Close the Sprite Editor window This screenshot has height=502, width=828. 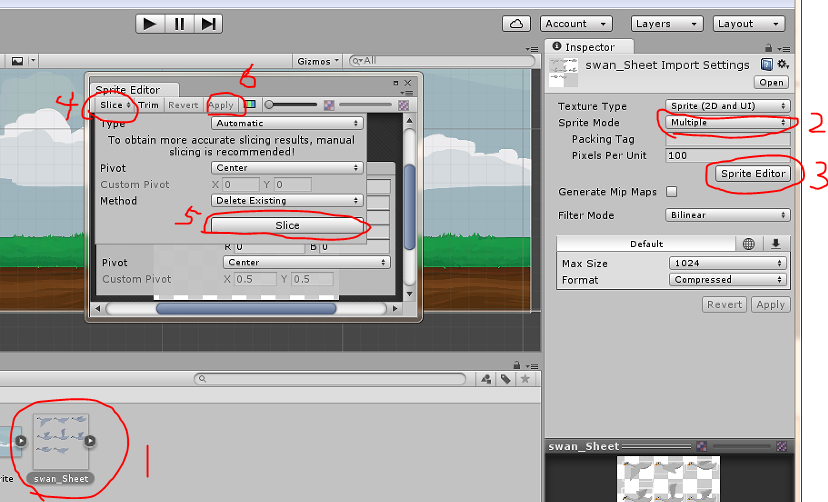[x=408, y=83]
